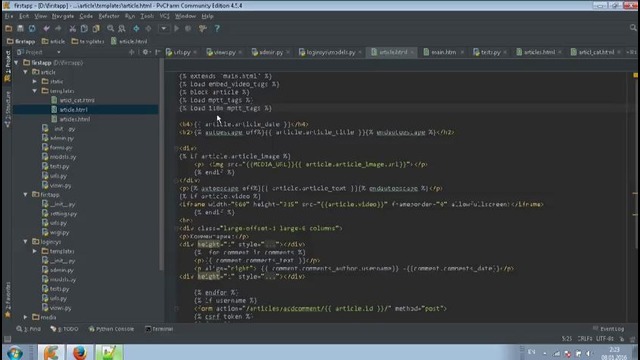
Task: Click firstapp in the breadcrumb bar
Action: coord(21,41)
